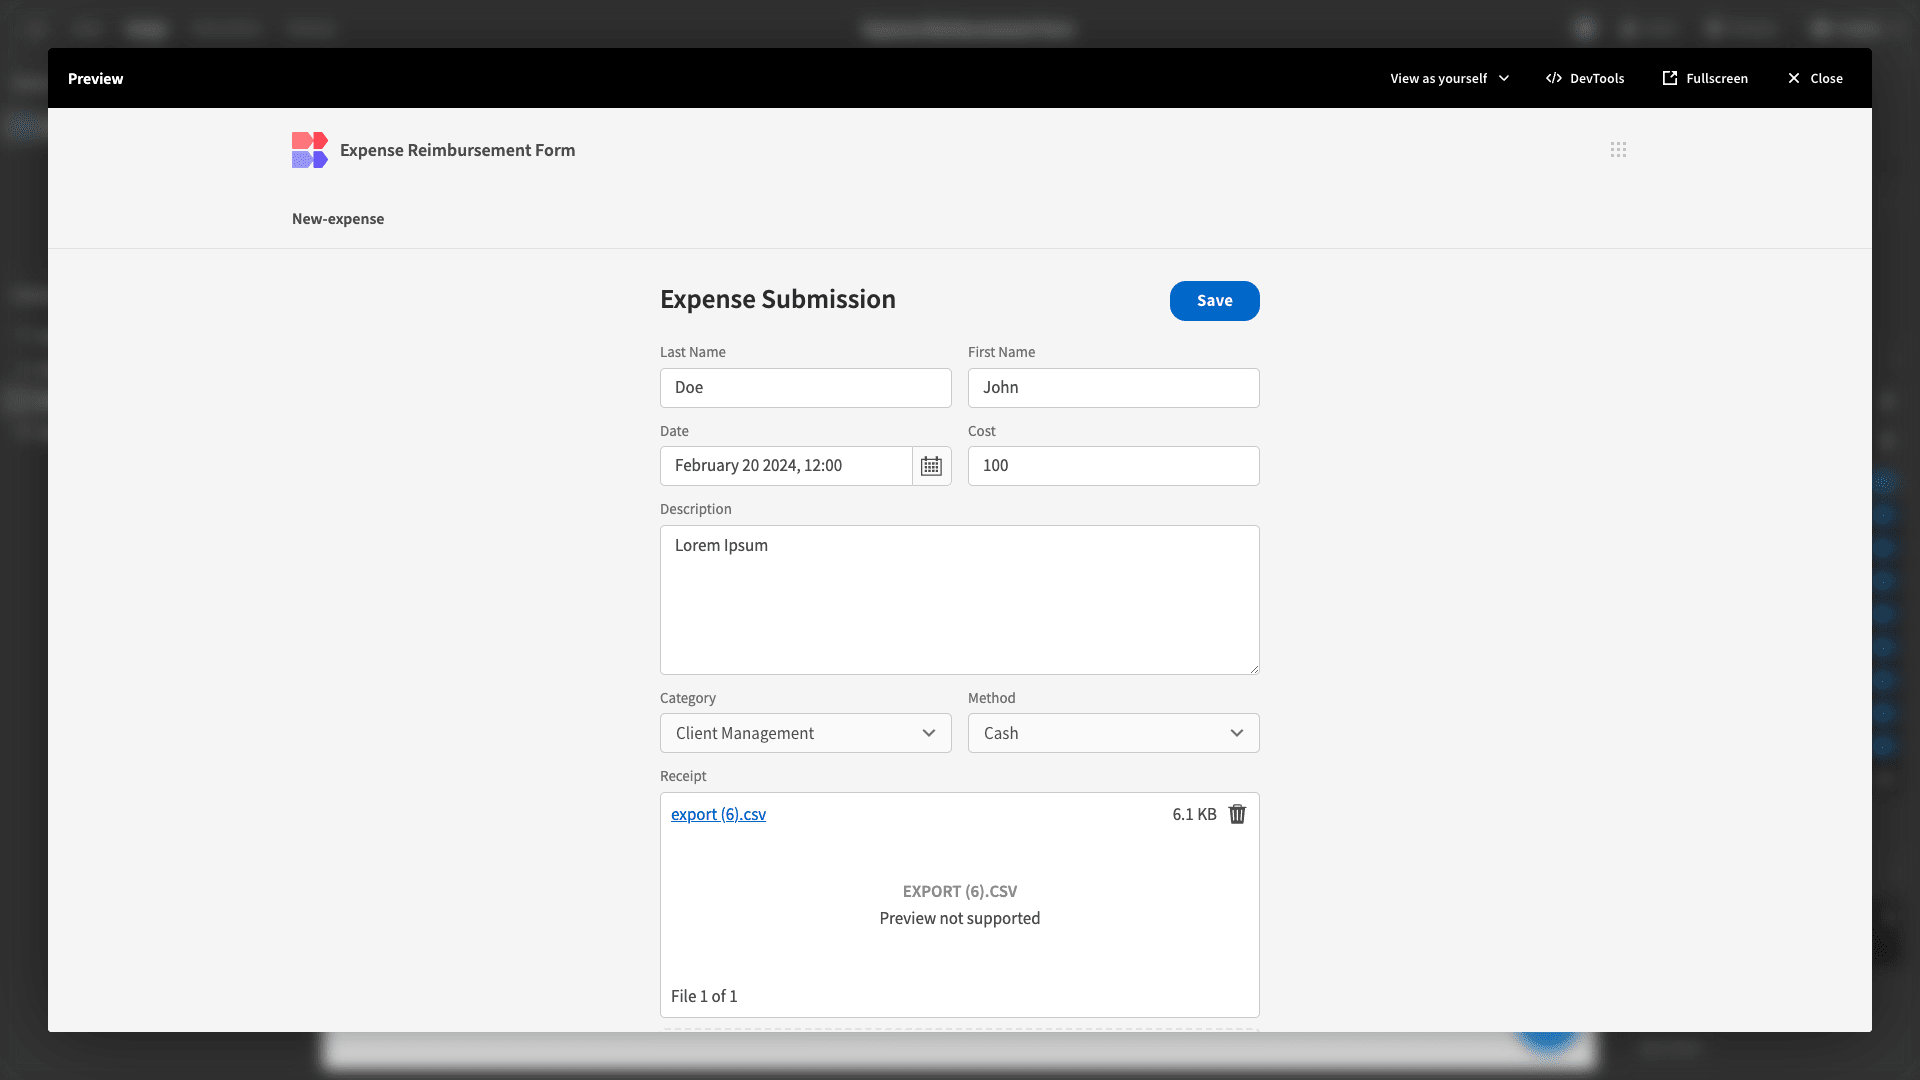Open the apps grid menu icon

coord(1618,150)
